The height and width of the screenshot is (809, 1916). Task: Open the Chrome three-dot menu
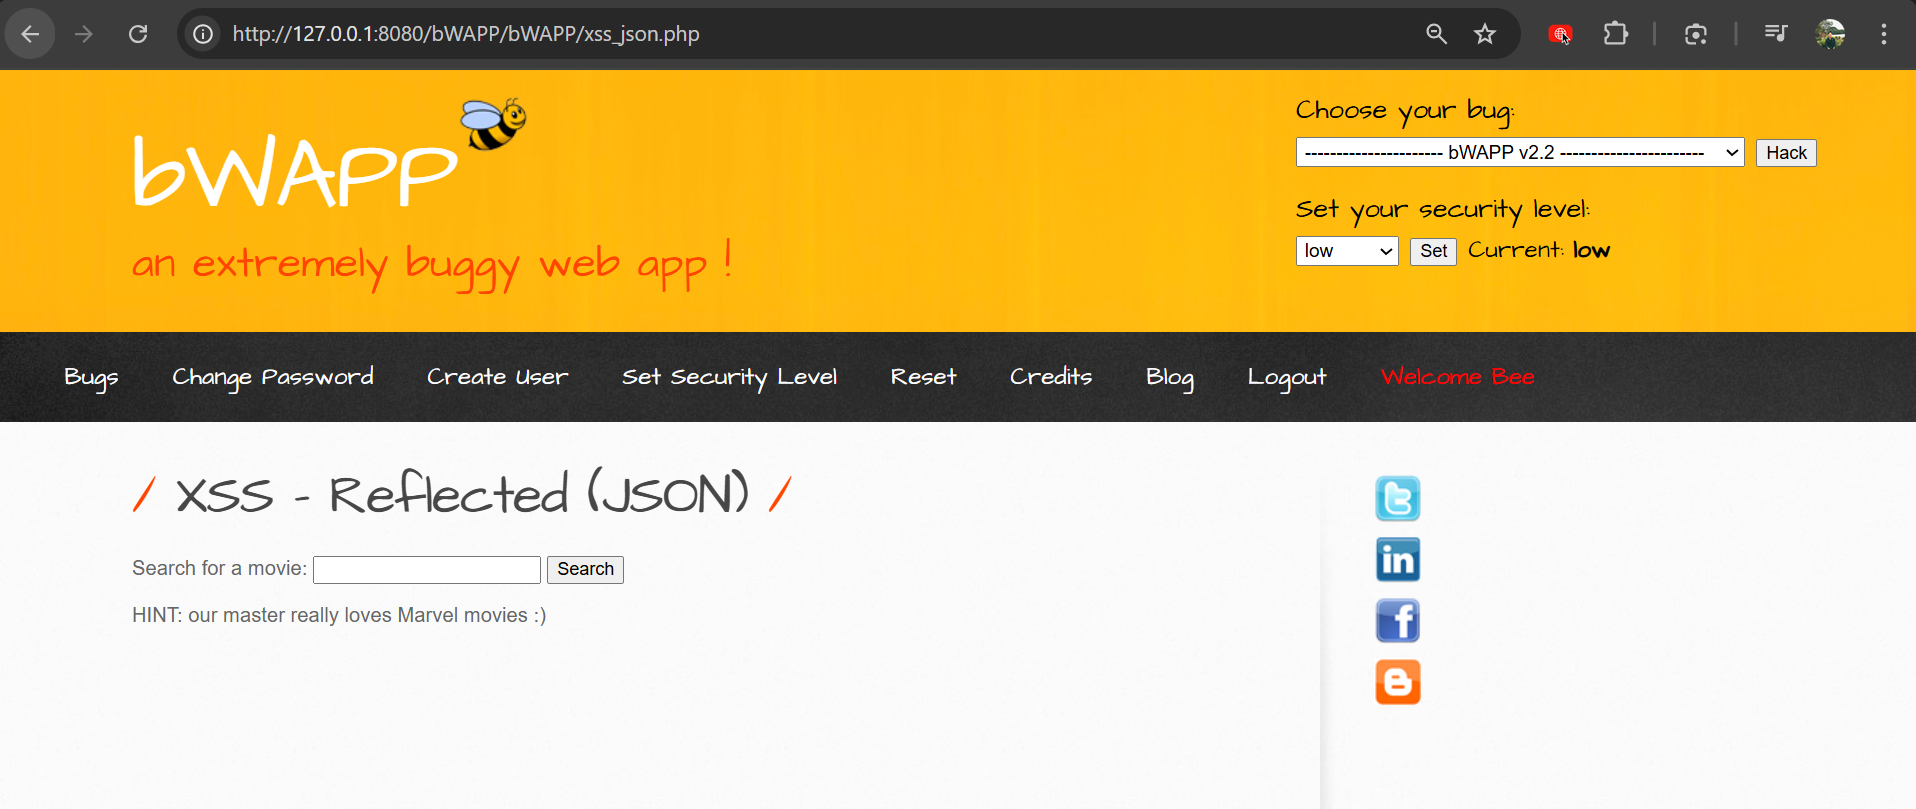click(x=1883, y=34)
